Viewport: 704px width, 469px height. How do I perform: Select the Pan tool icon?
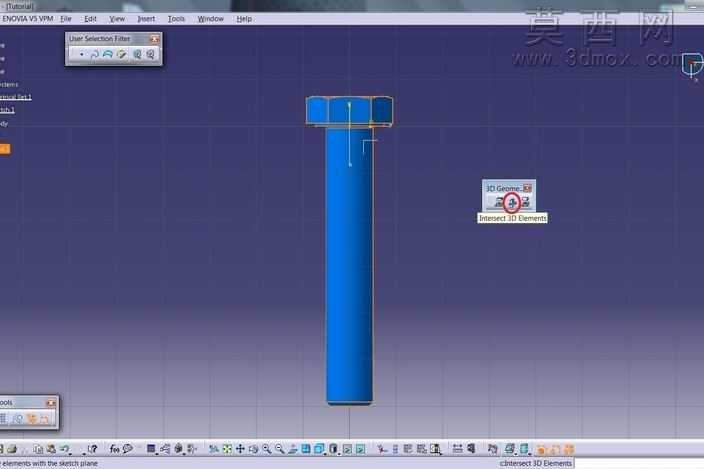click(240, 449)
